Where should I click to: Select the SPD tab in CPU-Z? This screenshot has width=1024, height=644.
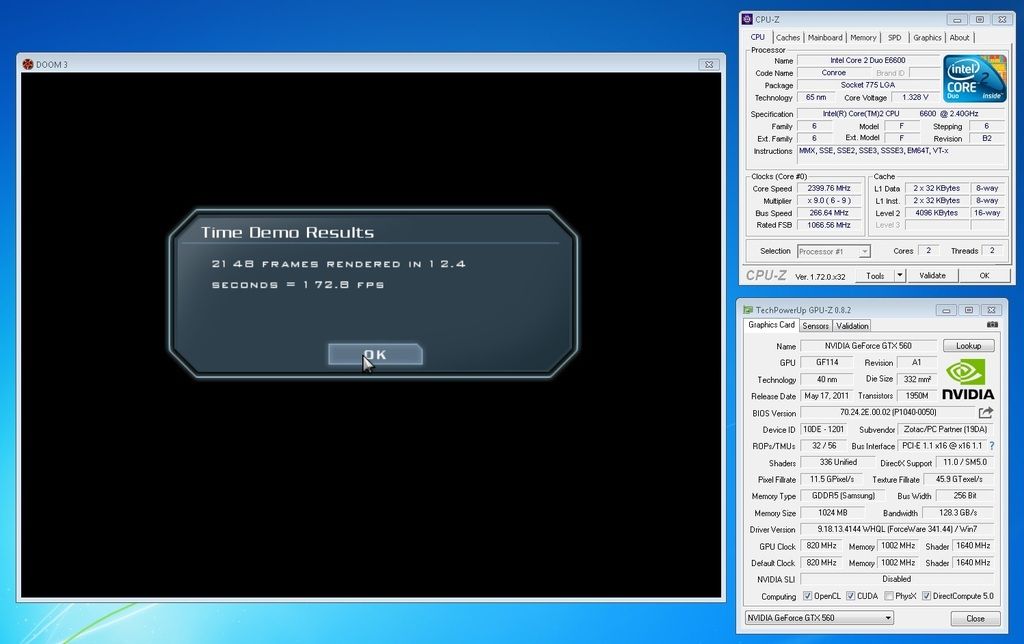click(x=894, y=38)
